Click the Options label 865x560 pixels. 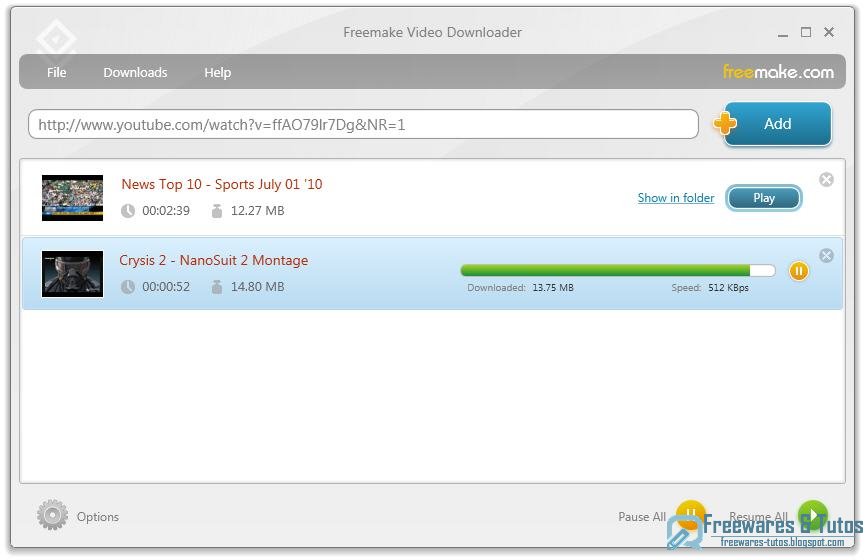(x=98, y=517)
